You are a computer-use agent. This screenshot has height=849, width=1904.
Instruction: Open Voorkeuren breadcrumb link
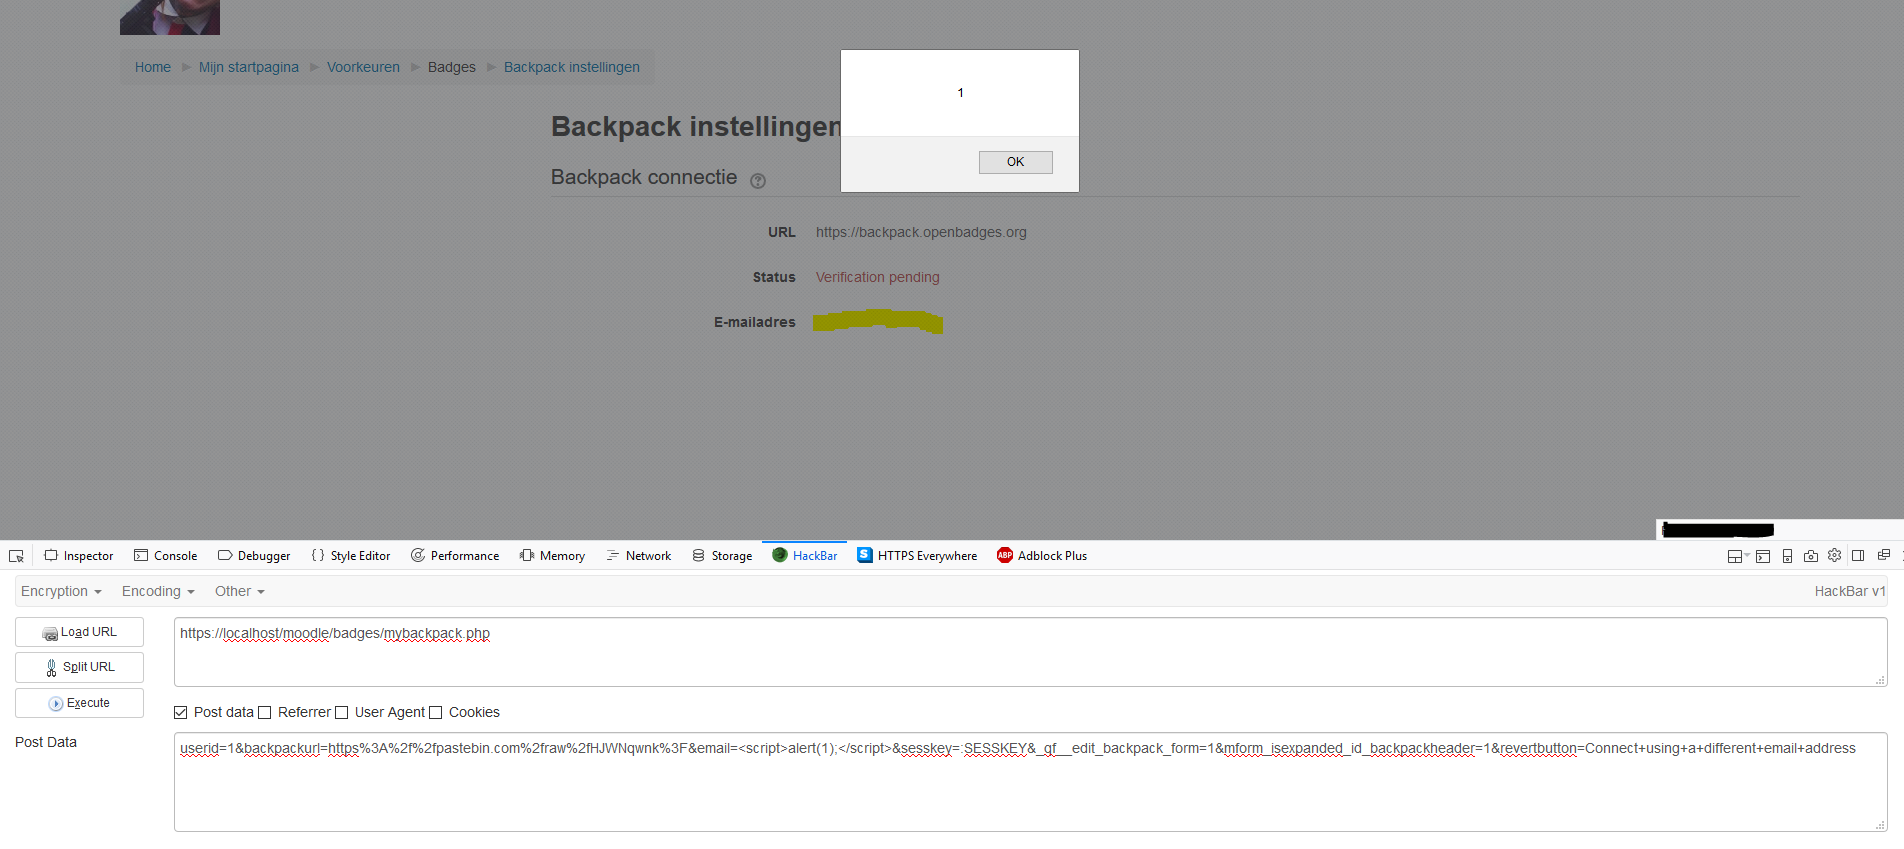(x=363, y=67)
